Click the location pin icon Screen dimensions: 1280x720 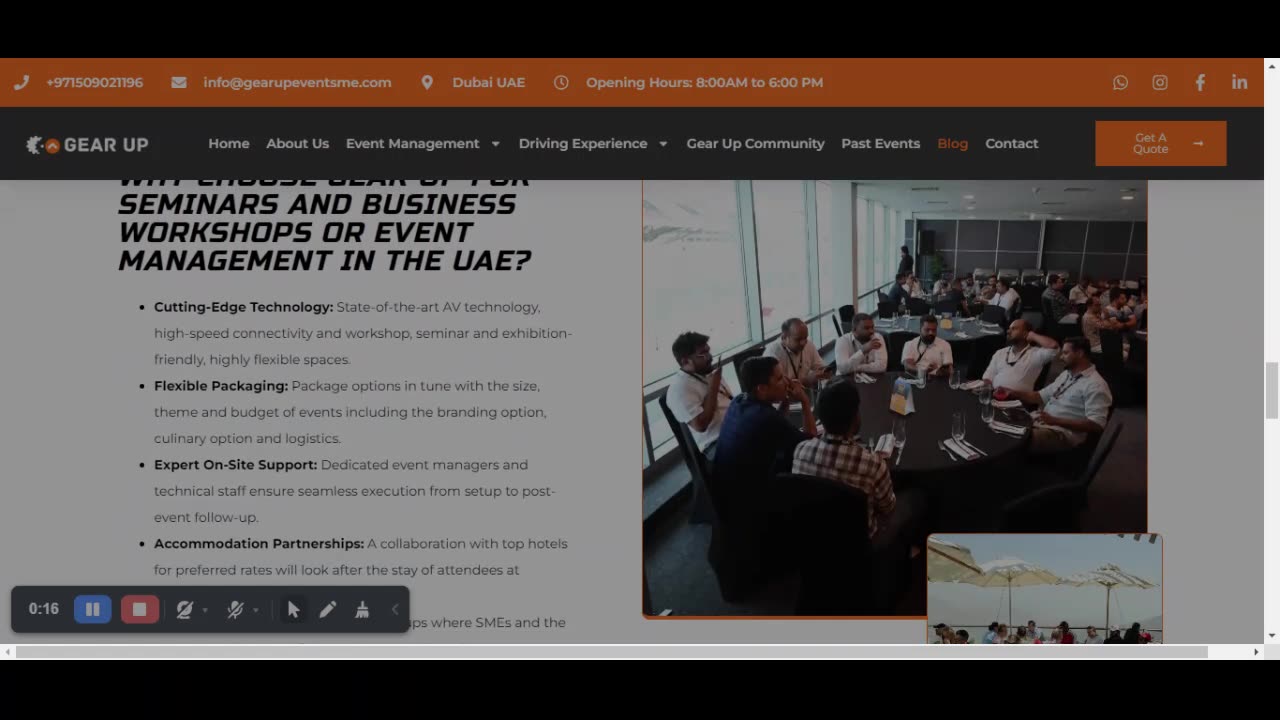[x=427, y=83]
